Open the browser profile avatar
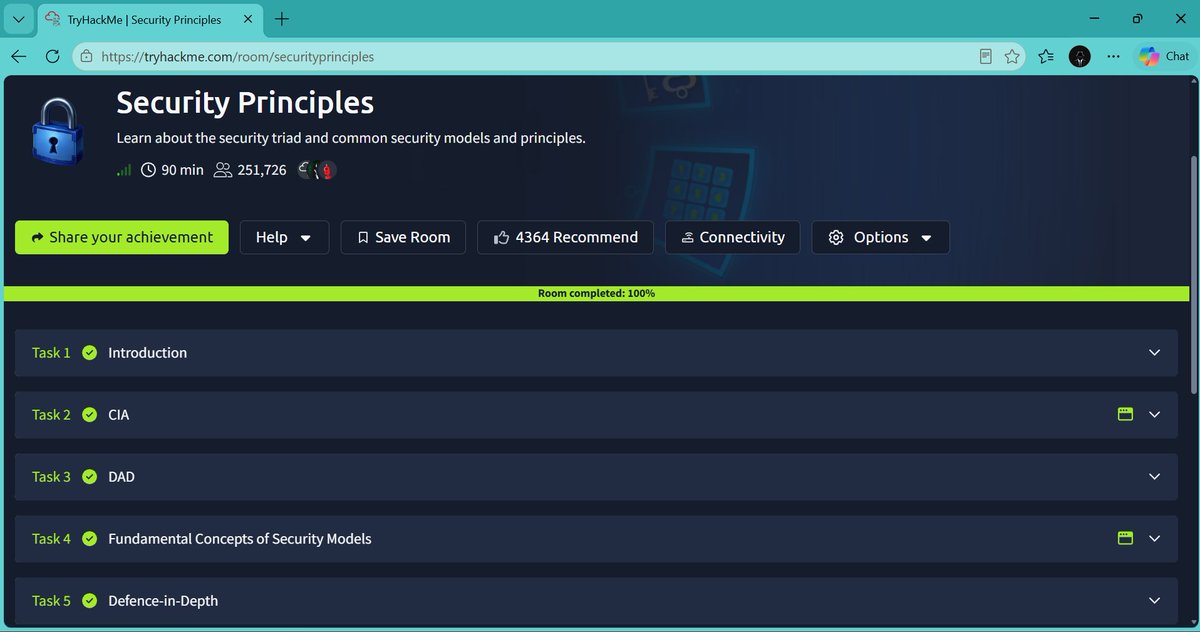1200x632 pixels. [1080, 57]
